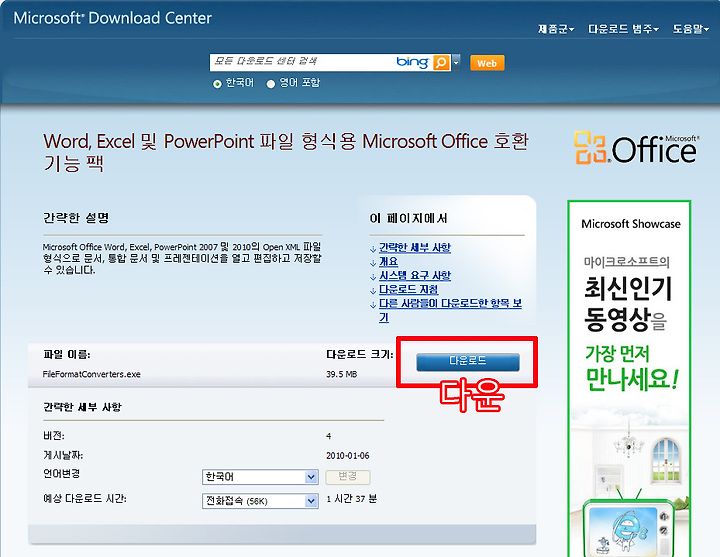This screenshot has height=557, width=720.
Task: Click the Microsoft Showcase banner heading
Action: coord(630,224)
